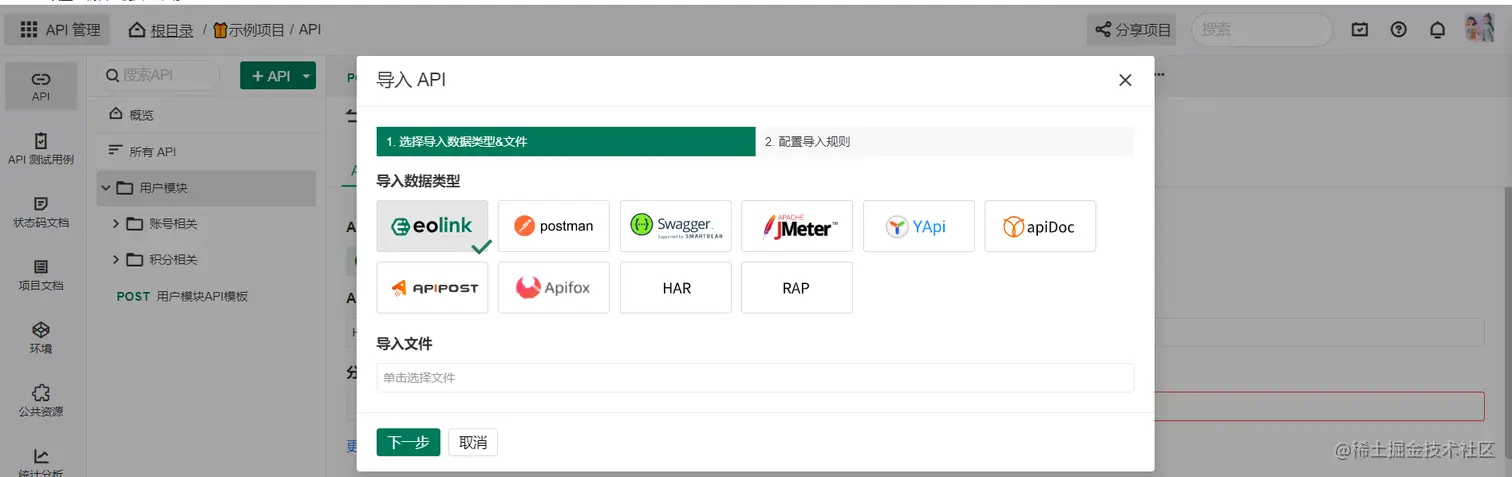The width and height of the screenshot is (1512, 477).
Task: Open POST 用户模块API模板 item
Action: [x=182, y=296]
